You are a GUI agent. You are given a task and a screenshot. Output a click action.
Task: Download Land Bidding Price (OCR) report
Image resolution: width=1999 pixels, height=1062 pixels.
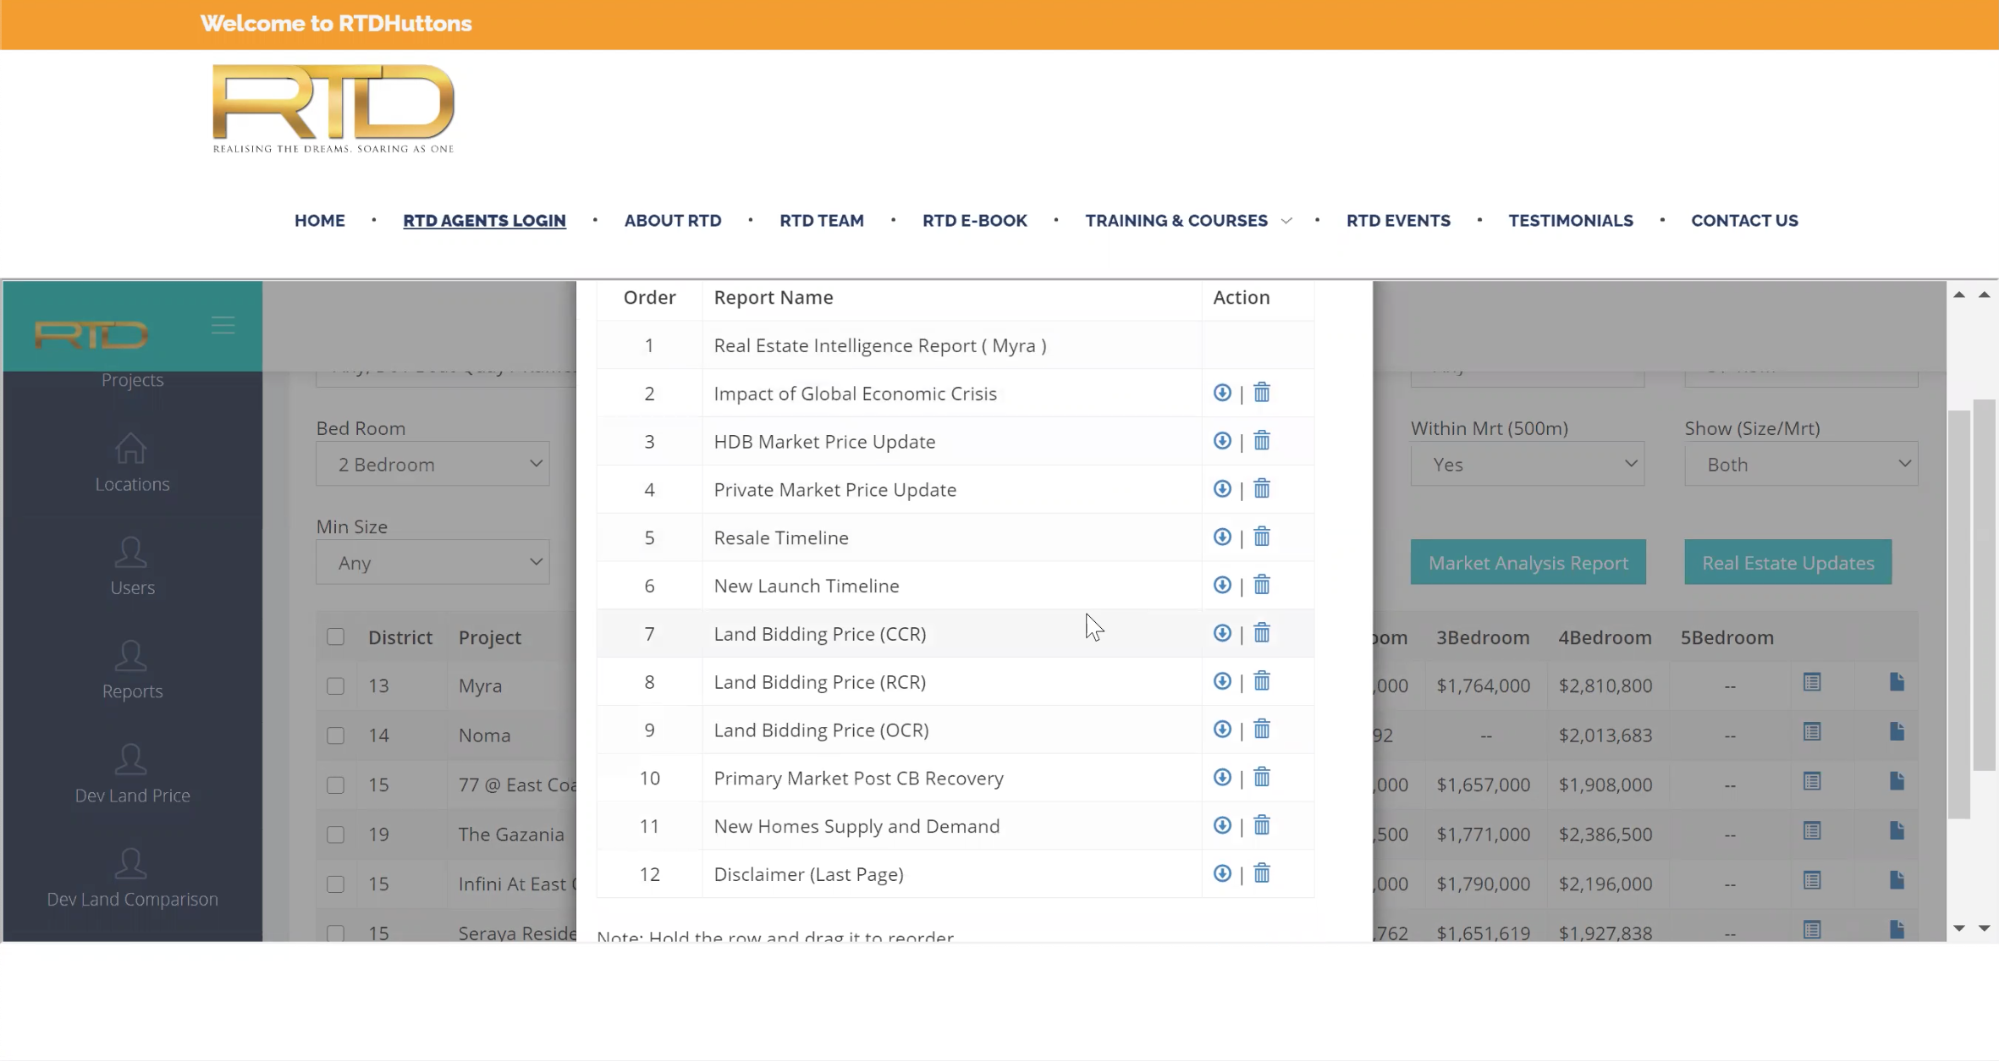1222,729
